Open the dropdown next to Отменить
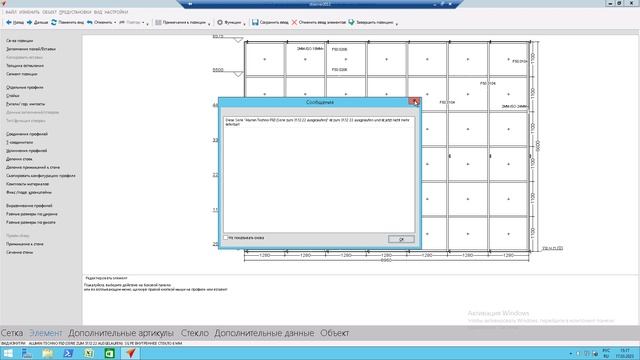Image resolution: width=640 pixels, height=360 pixels. [115, 23]
